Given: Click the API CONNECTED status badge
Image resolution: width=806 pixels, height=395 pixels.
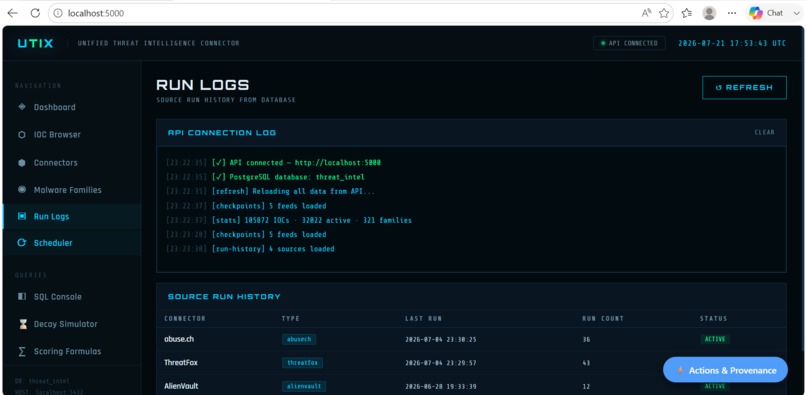Looking at the screenshot, I should [x=629, y=43].
